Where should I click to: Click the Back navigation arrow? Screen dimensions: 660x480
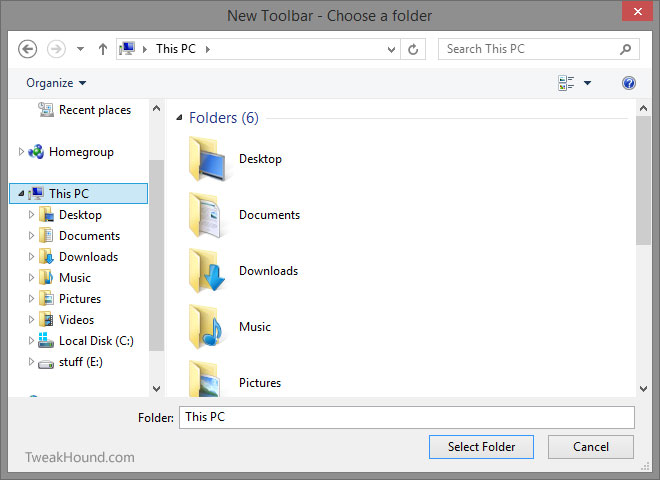(28, 49)
